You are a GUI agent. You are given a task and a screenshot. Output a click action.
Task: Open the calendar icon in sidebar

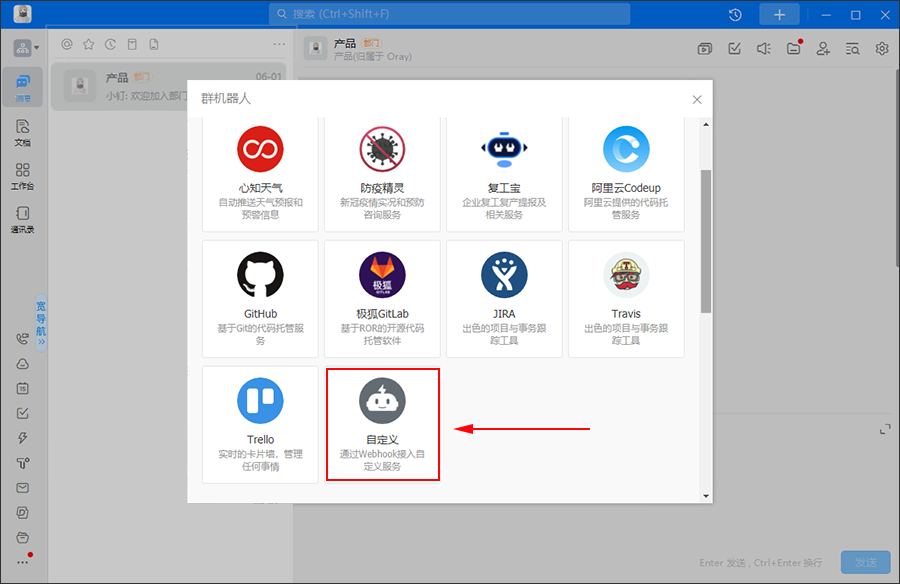pos(22,389)
